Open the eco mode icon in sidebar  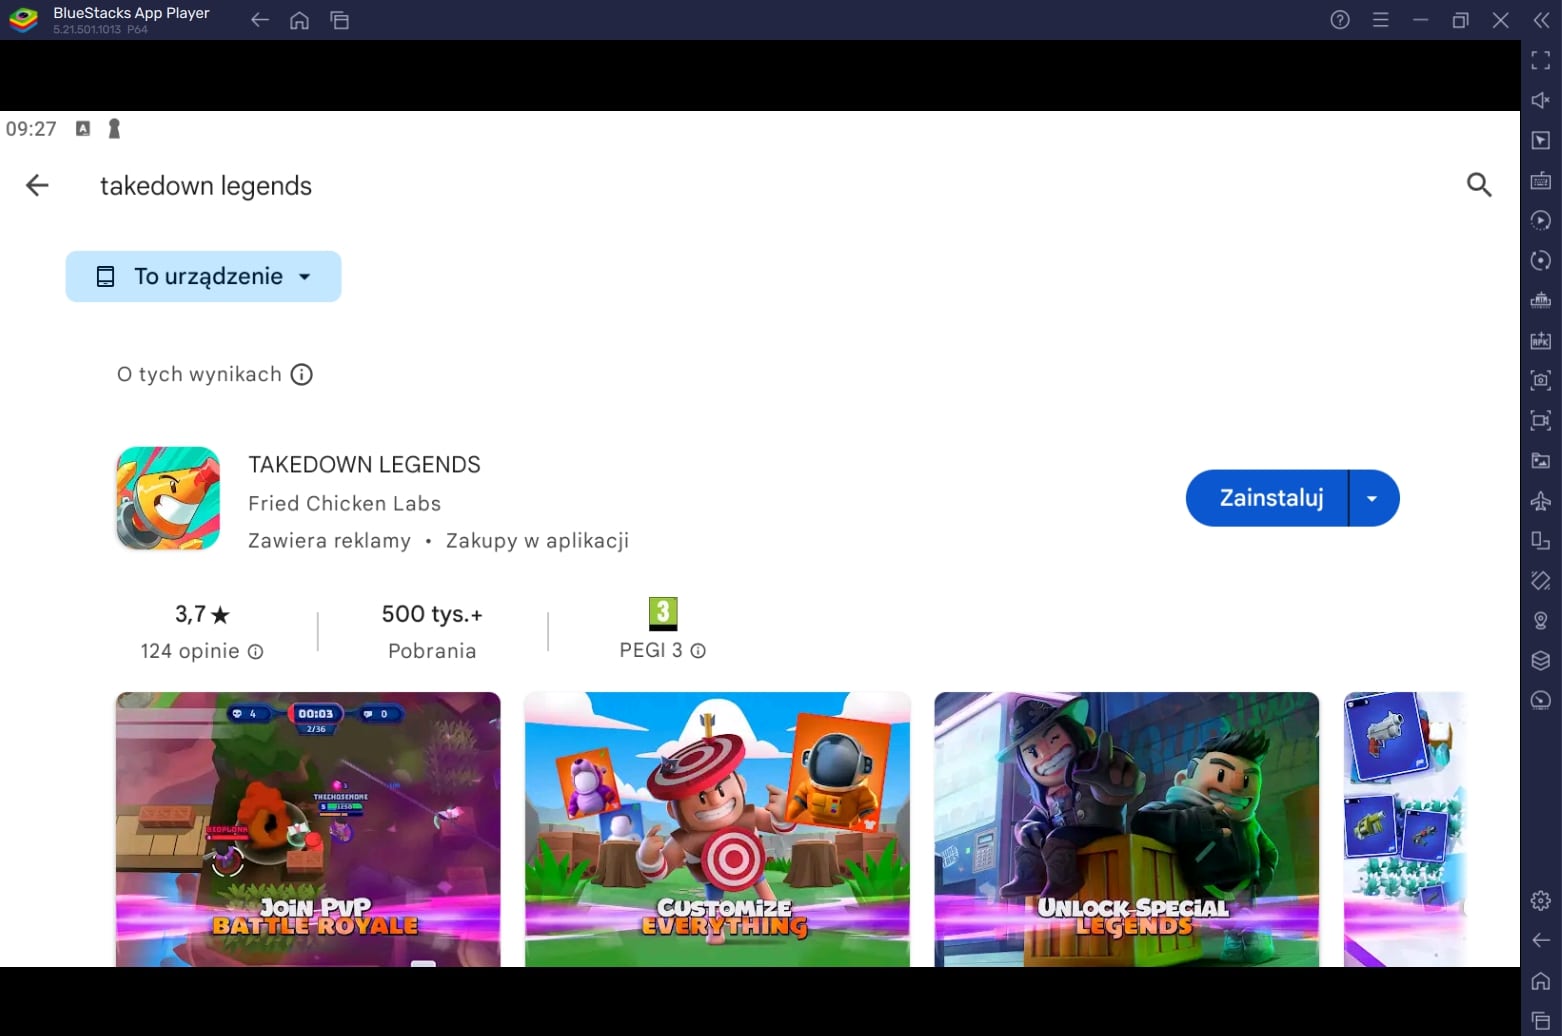1541,700
